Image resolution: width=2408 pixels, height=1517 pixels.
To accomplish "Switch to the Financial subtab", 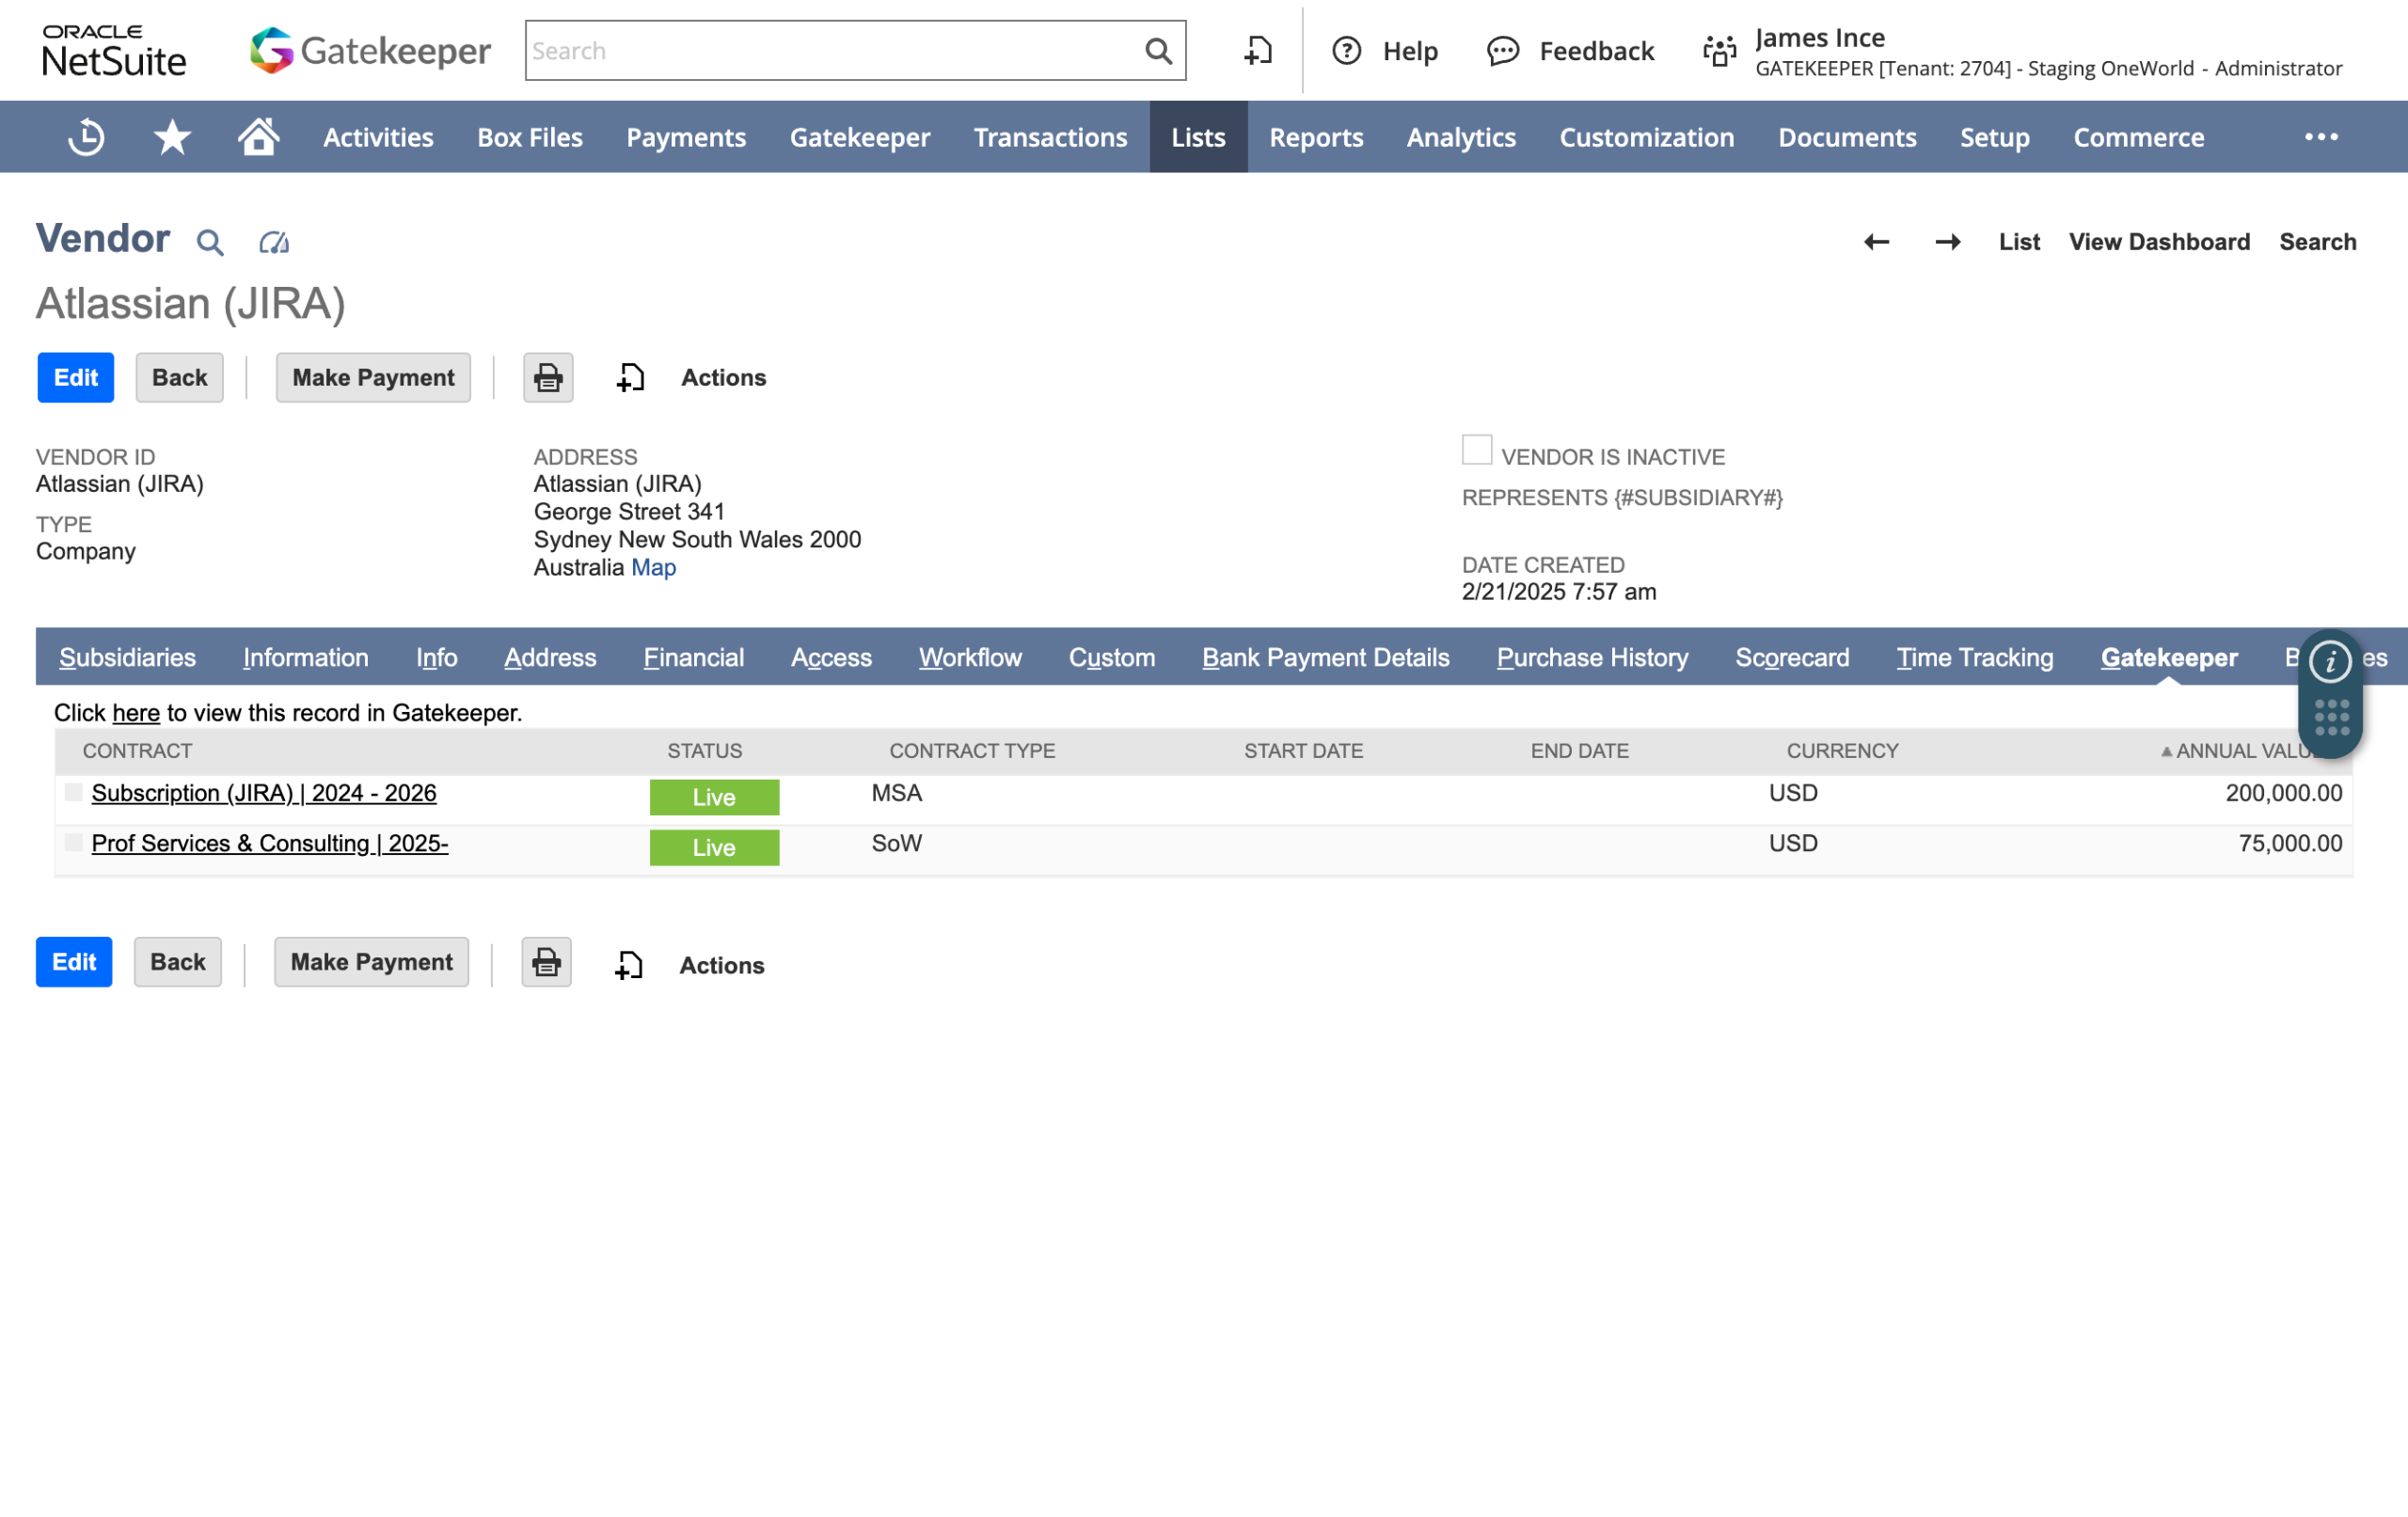I will click(693, 658).
